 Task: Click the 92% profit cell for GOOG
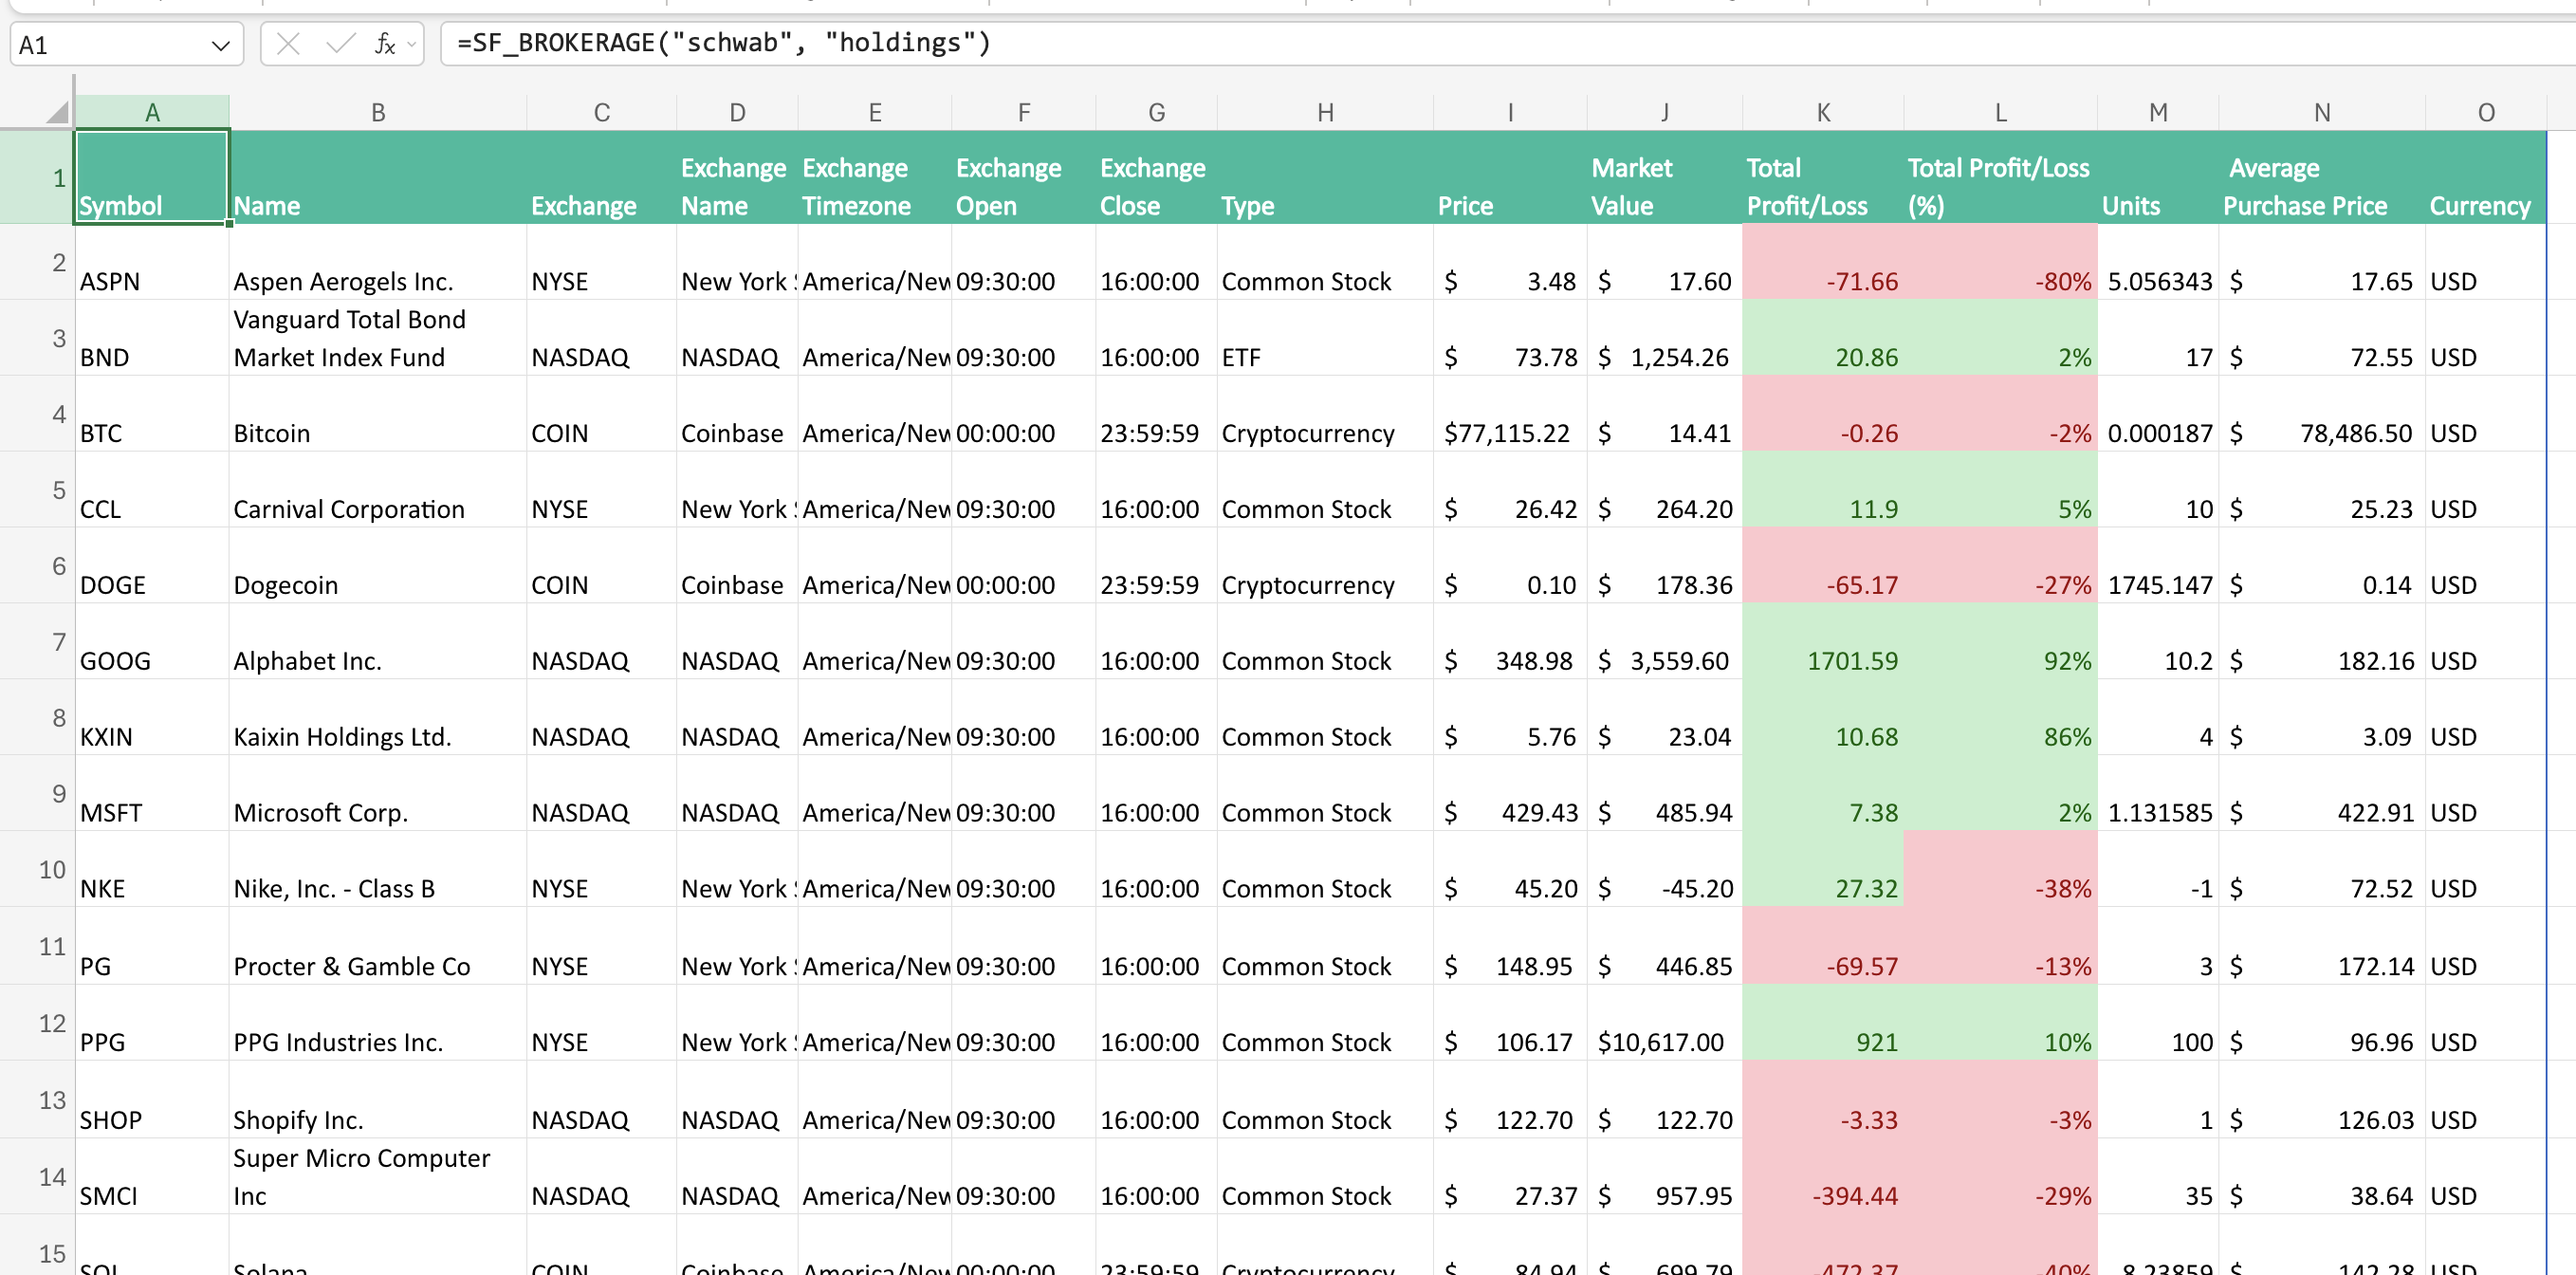click(x=2000, y=642)
